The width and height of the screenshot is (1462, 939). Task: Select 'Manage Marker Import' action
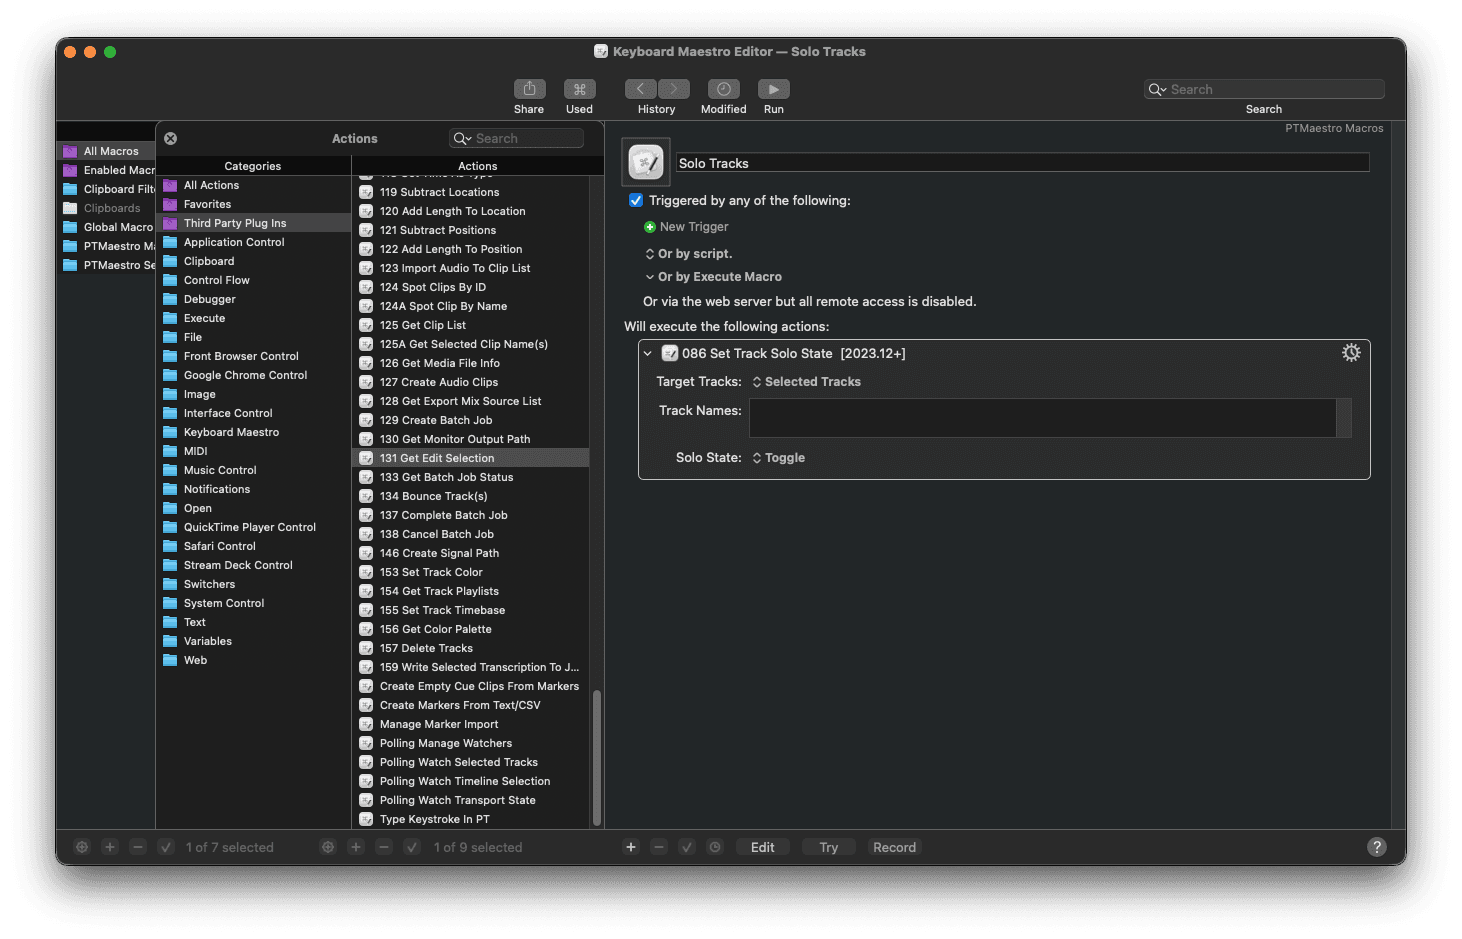472,724
